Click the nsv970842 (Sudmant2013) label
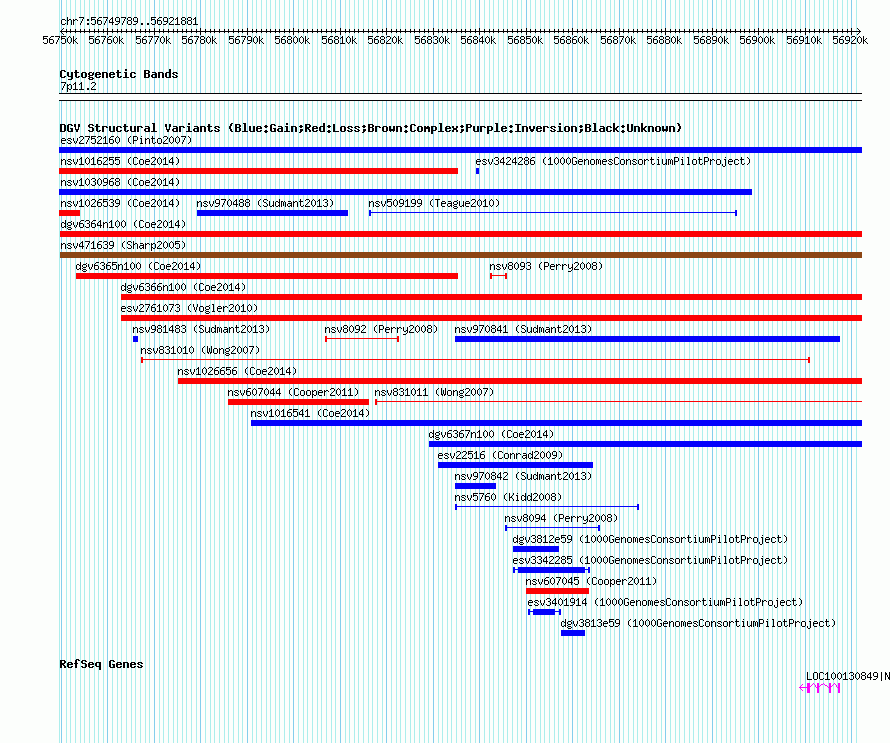This screenshot has height=743, width=890. pos(523,476)
